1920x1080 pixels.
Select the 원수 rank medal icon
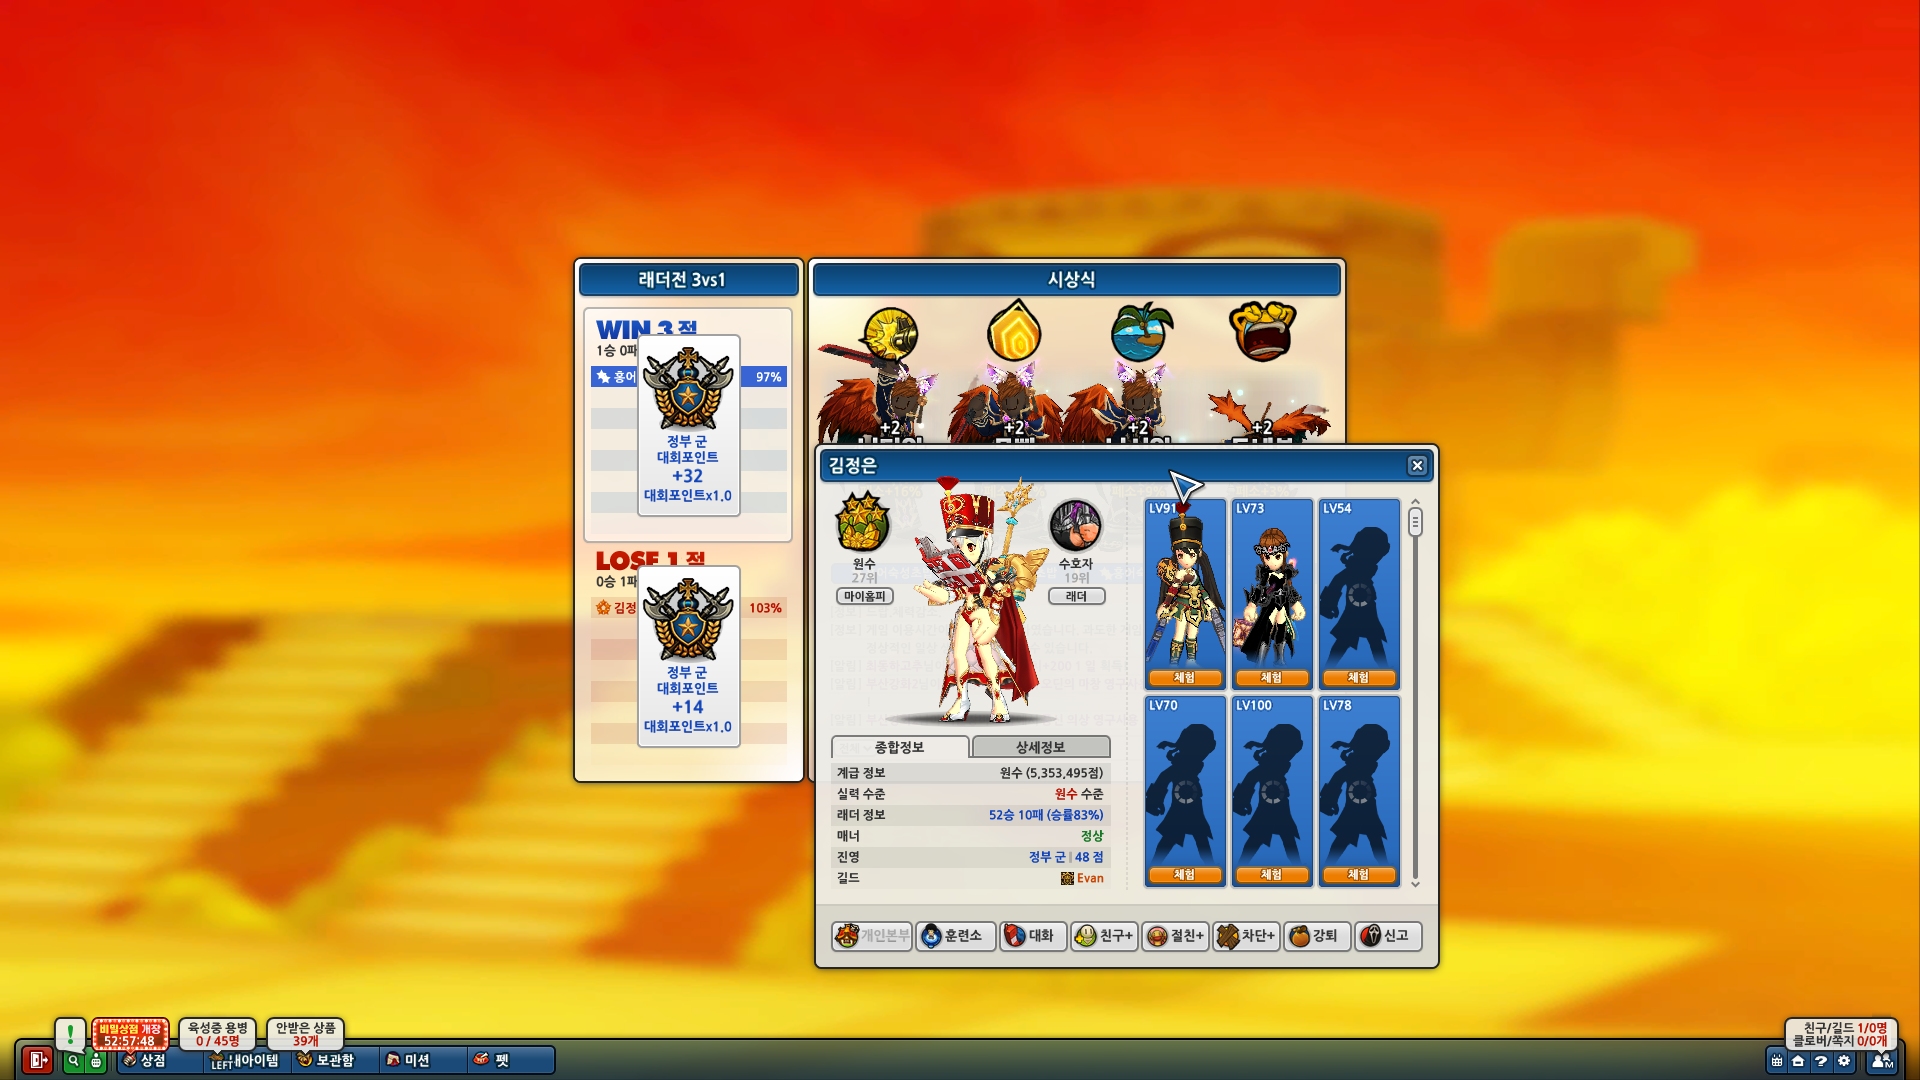point(863,522)
